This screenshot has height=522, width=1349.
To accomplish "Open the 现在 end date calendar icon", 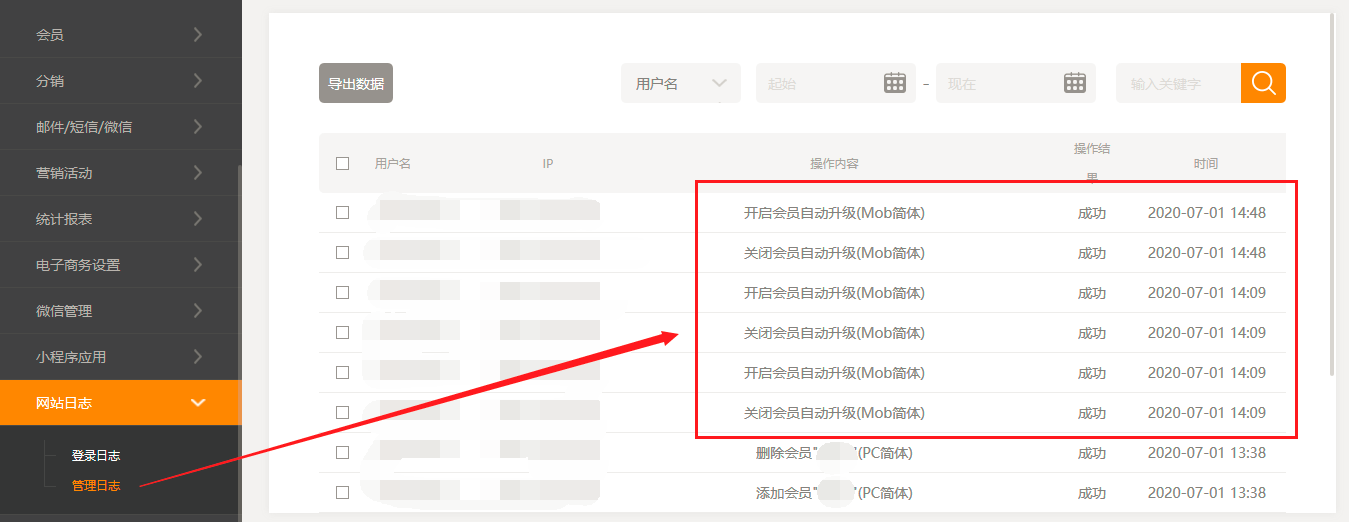I will [x=1074, y=83].
